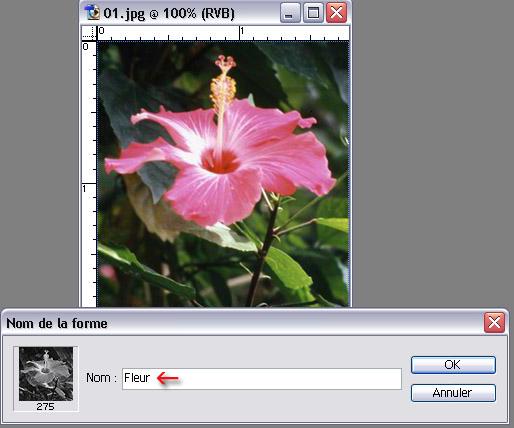
Task: Click the Photoshop icon in 01.jpg title bar
Action: pyautogui.click(x=92, y=13)
